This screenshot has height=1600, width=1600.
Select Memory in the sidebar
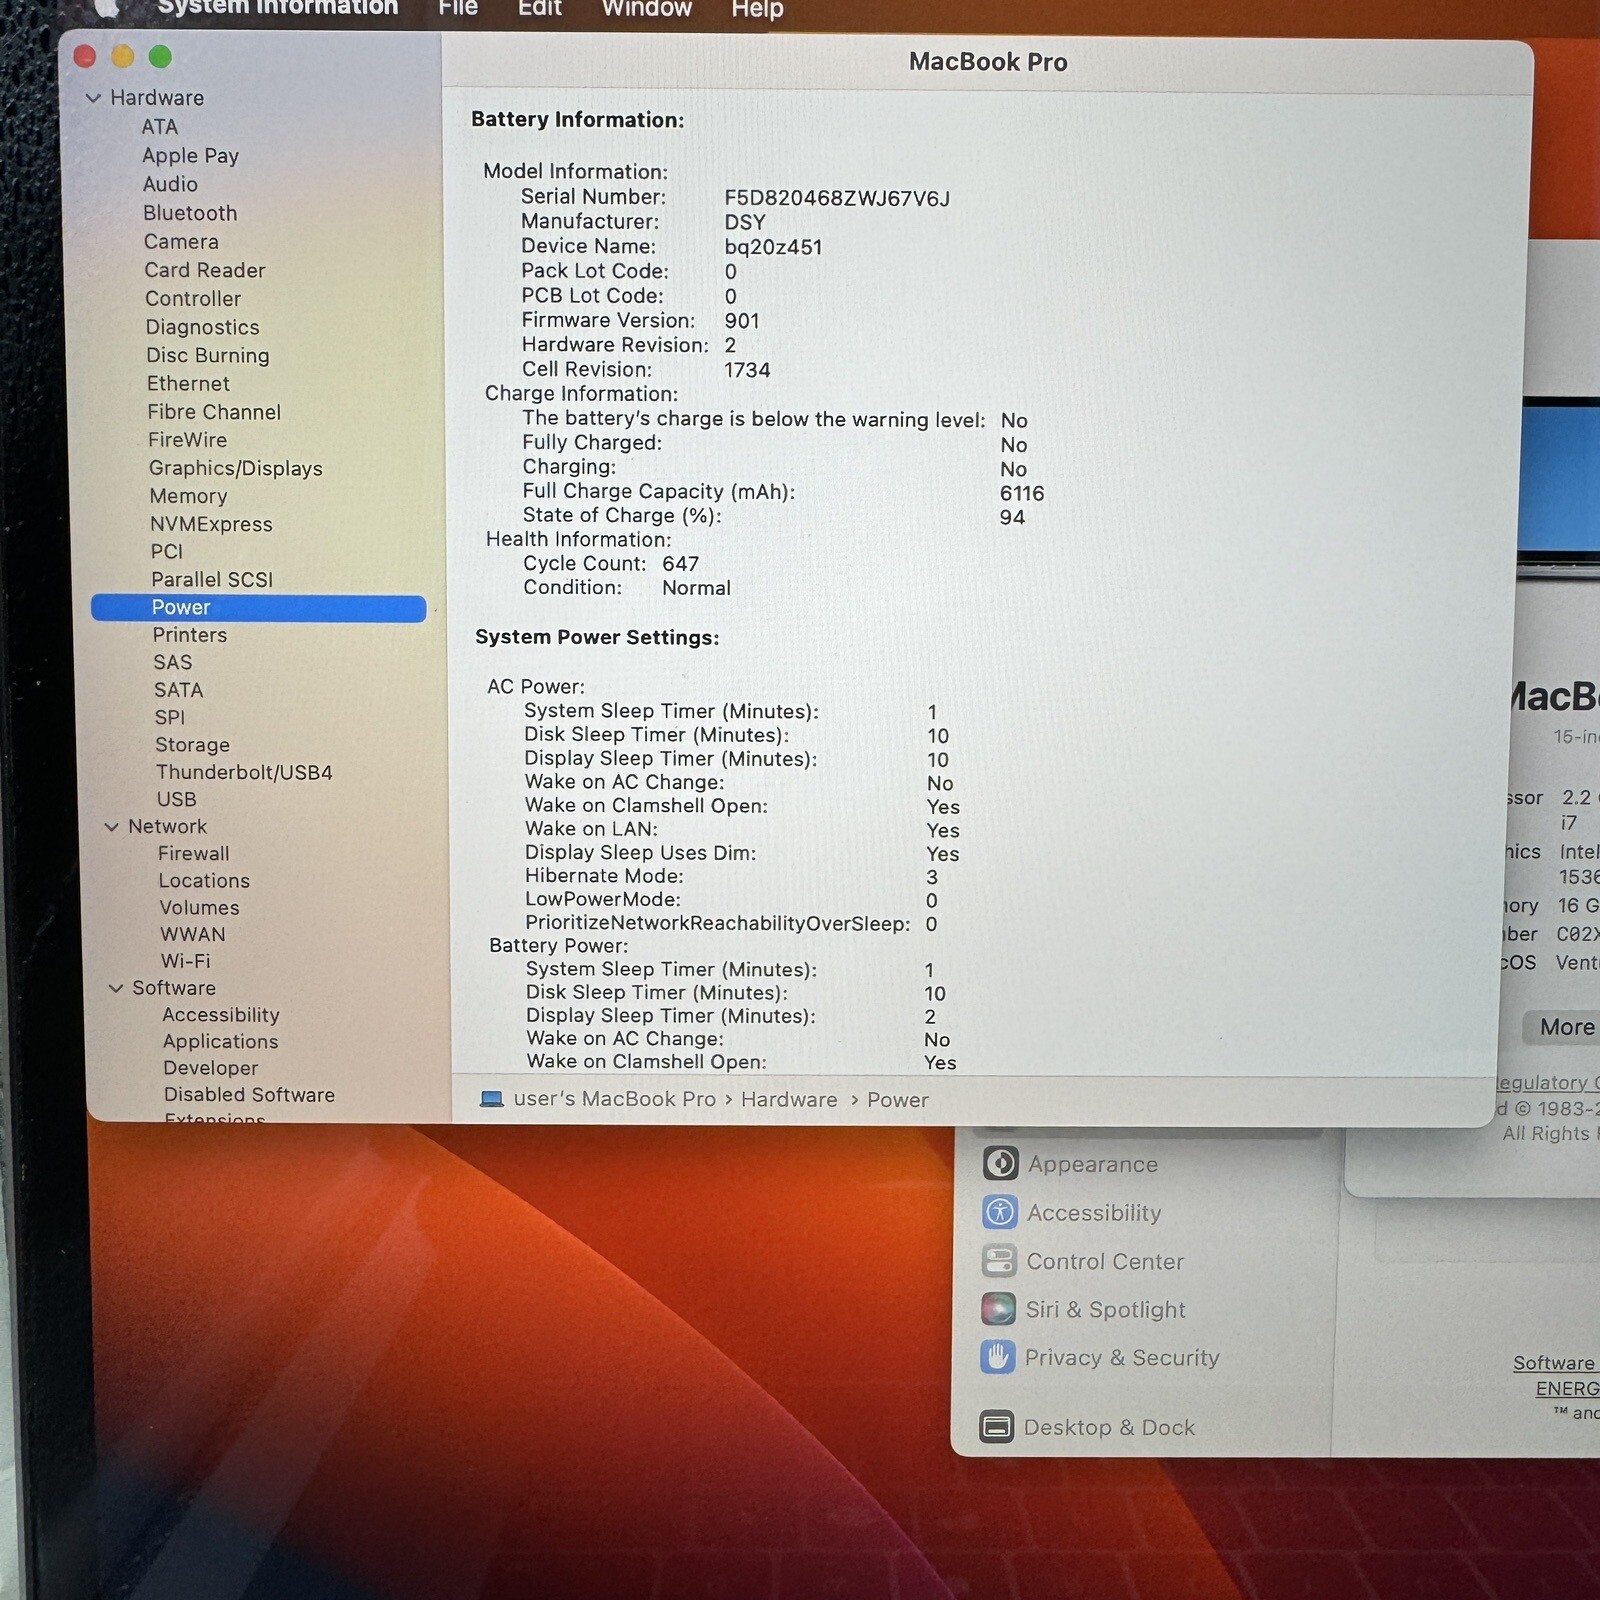188,496
